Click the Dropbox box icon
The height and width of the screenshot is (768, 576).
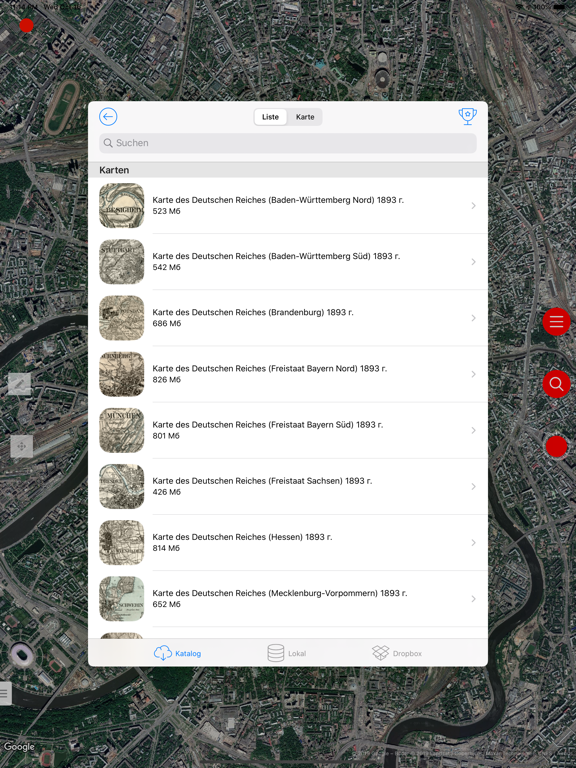click(381, 653)
